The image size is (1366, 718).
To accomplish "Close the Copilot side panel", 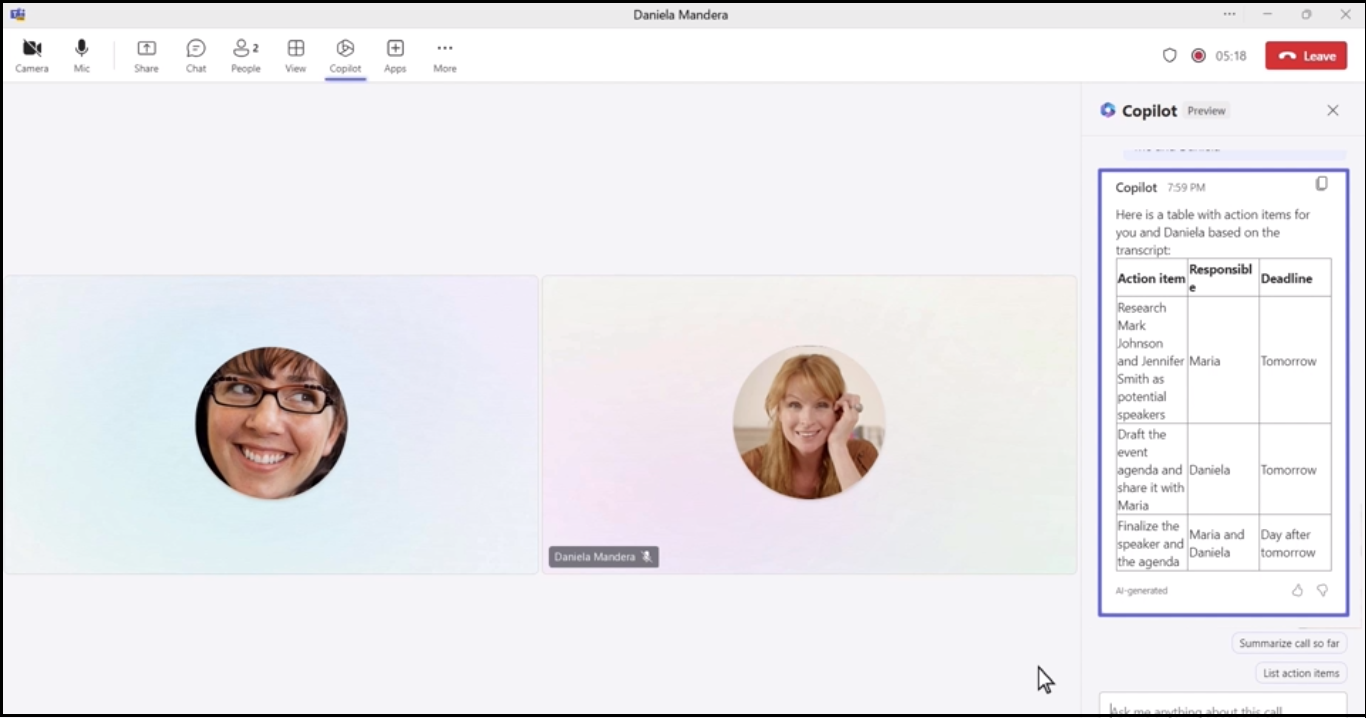I will [x=1332, y=111].
